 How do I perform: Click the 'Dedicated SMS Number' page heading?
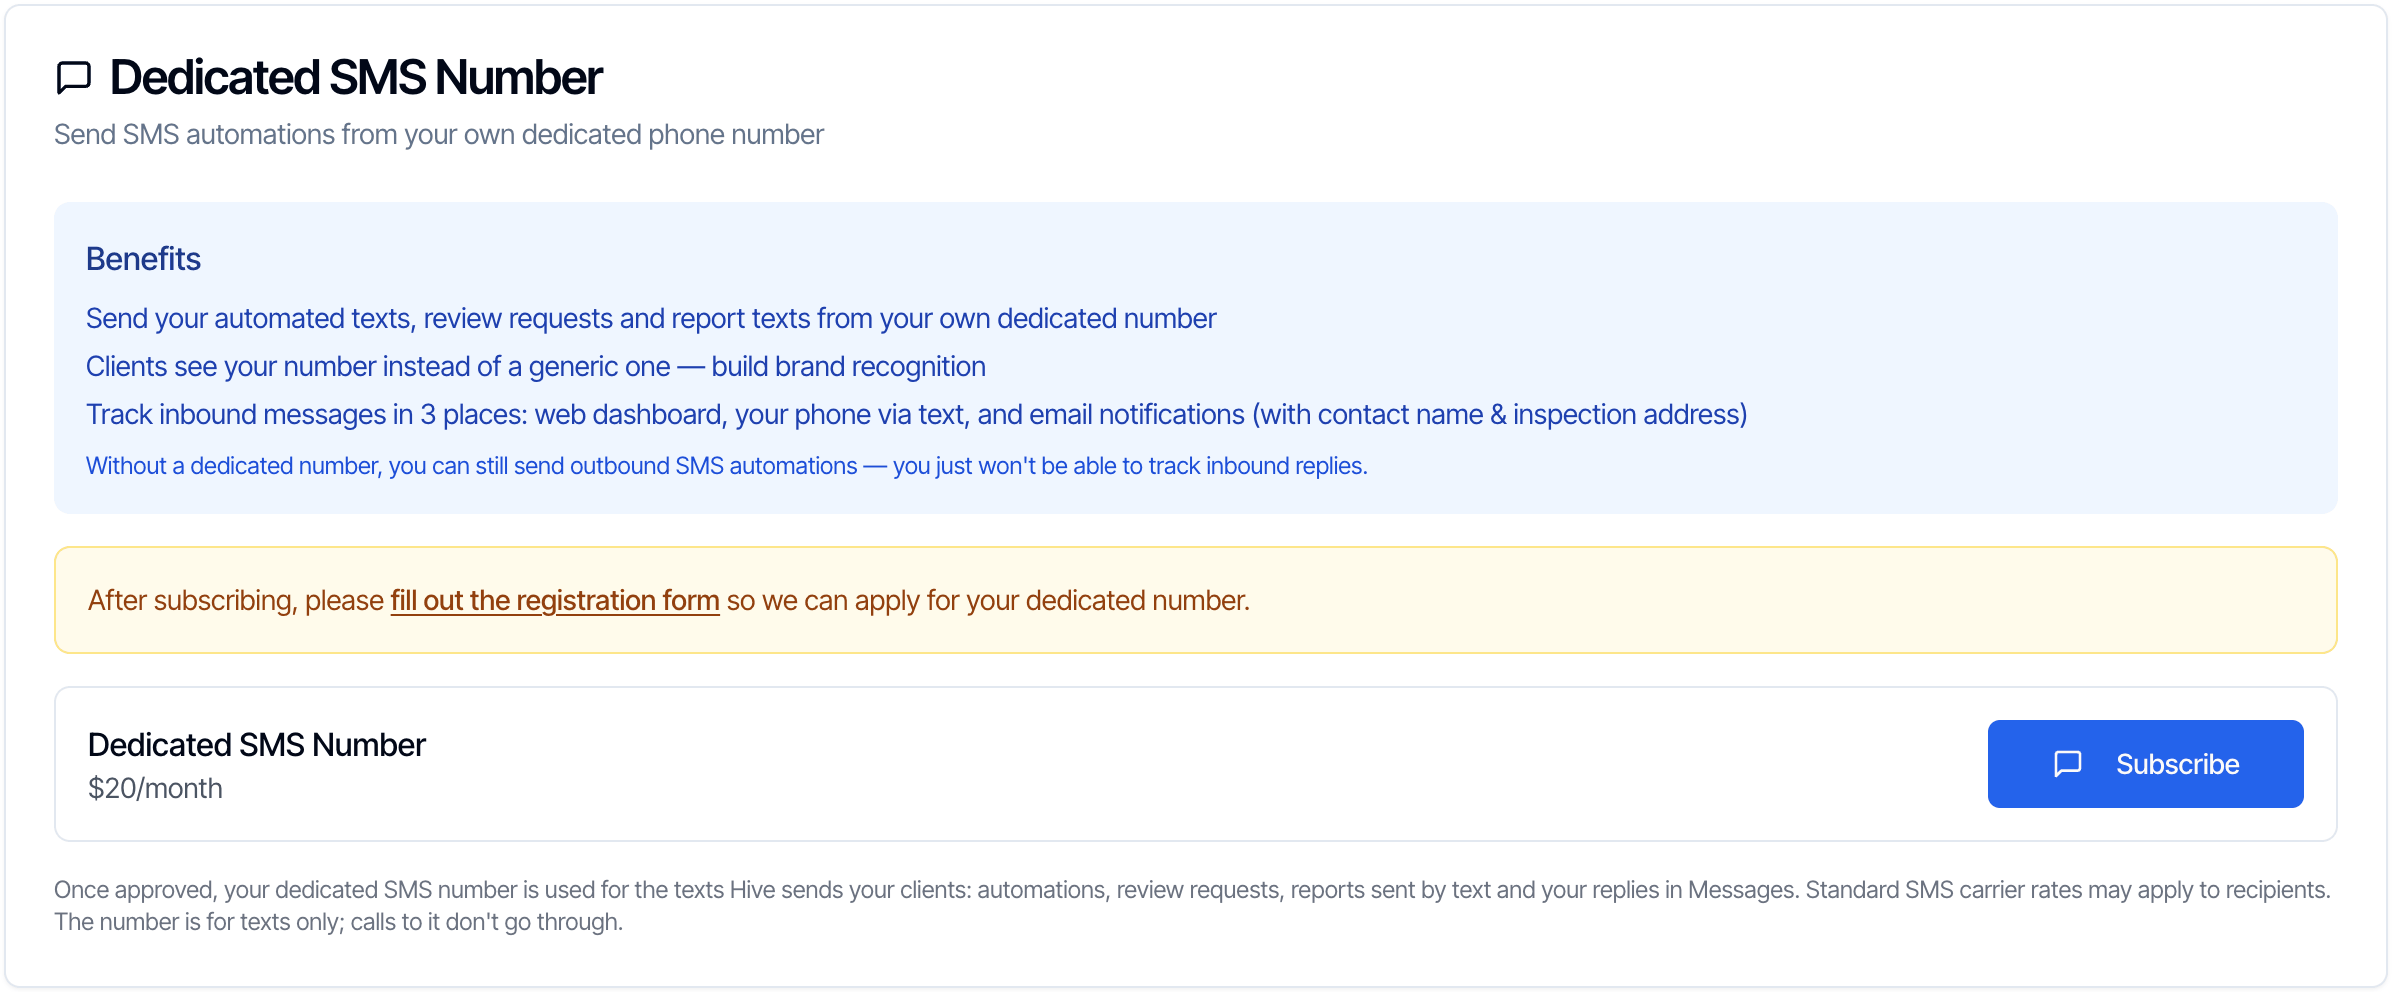(x=356, y=78)
